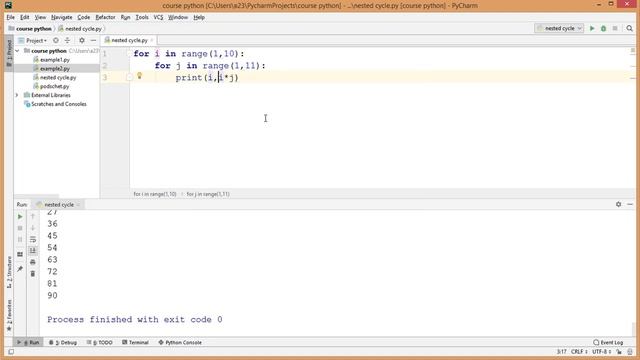Open Run panel settings gear
This screenshot has height=360, width=640.
[x=618, y=204]
